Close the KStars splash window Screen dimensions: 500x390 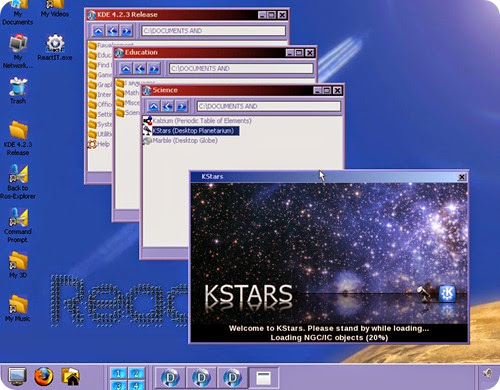pyautogui.click(x=462, y=177)
